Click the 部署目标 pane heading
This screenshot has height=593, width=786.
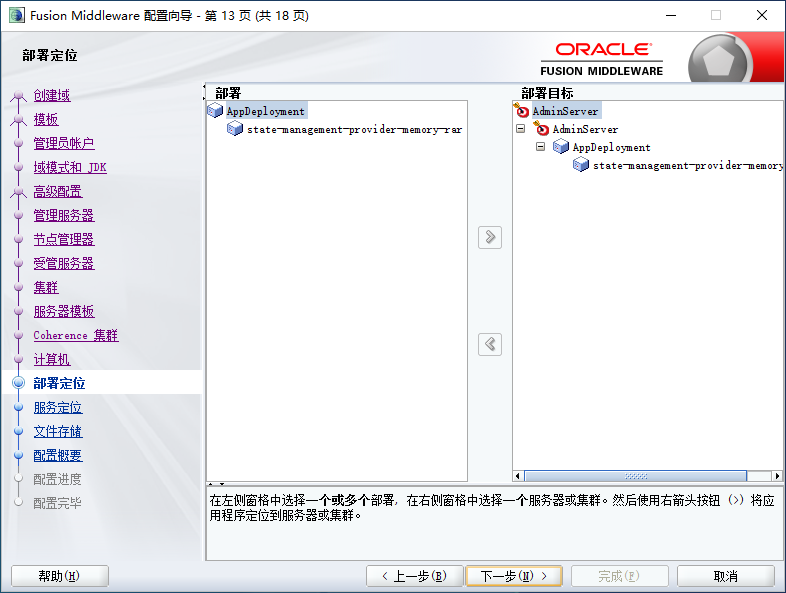(x=547, y=93)
